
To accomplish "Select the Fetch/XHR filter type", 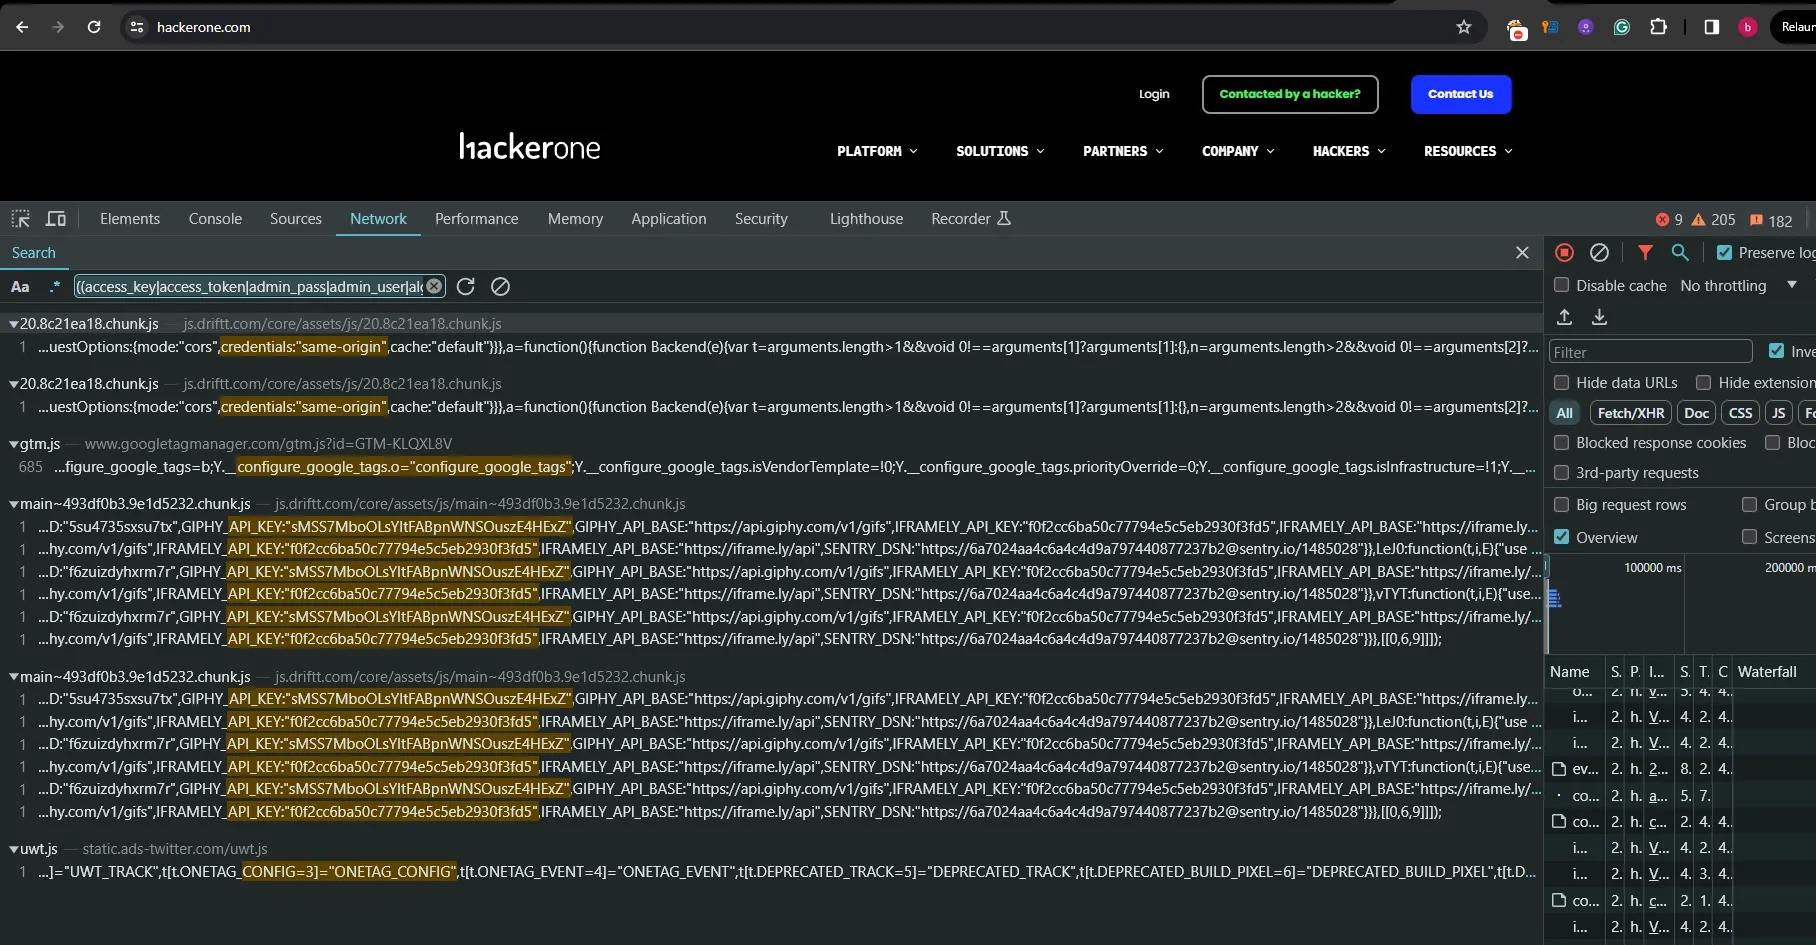I will (x=1631, y=413).
